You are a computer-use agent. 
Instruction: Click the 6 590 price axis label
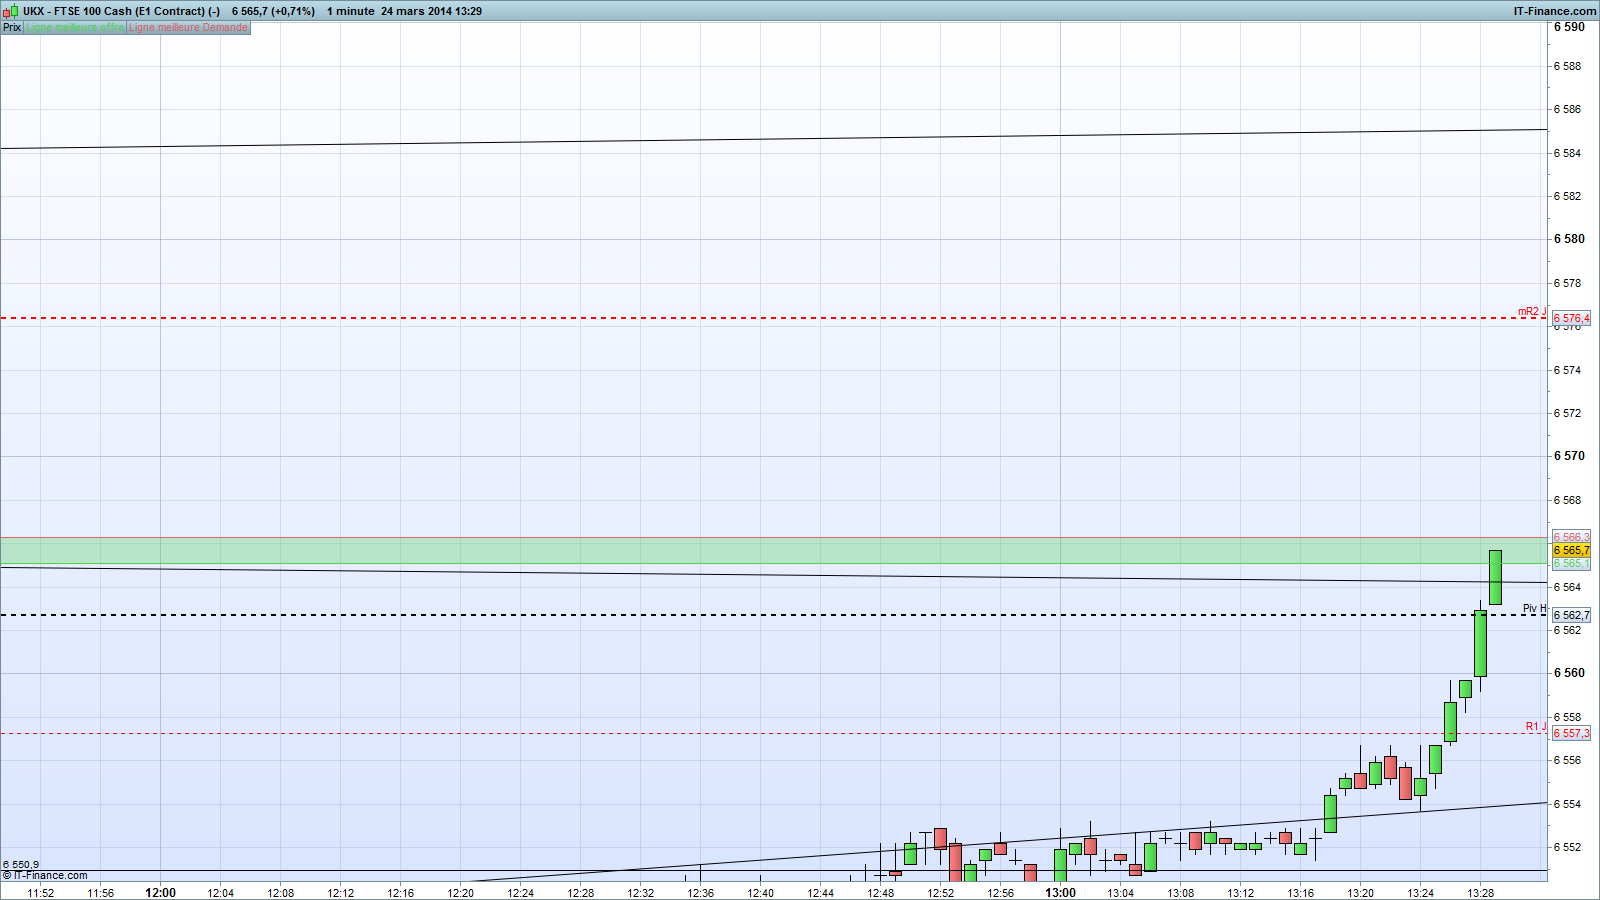1569,27
